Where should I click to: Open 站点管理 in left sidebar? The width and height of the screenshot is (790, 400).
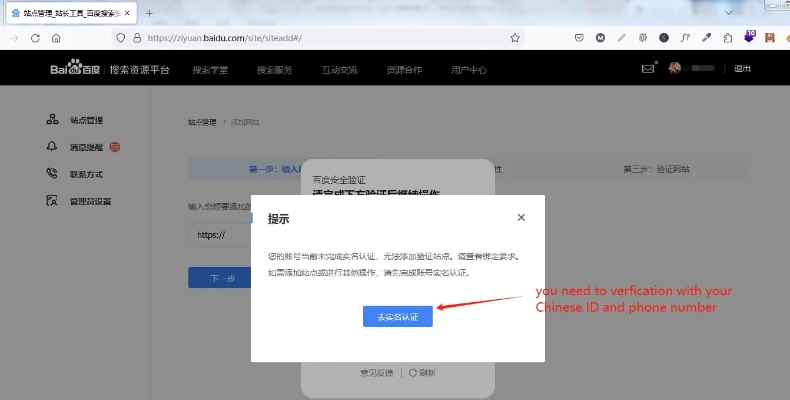[x=86, y=120]
